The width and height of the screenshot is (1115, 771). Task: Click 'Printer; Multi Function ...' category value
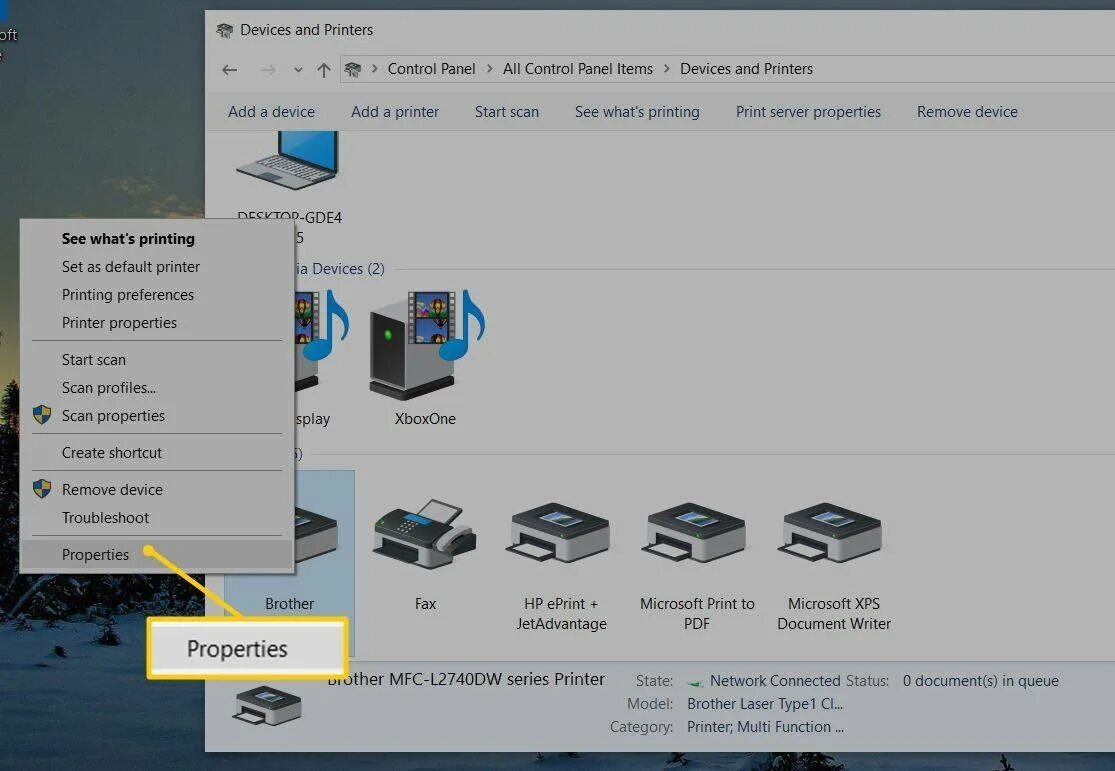(765, 727)
